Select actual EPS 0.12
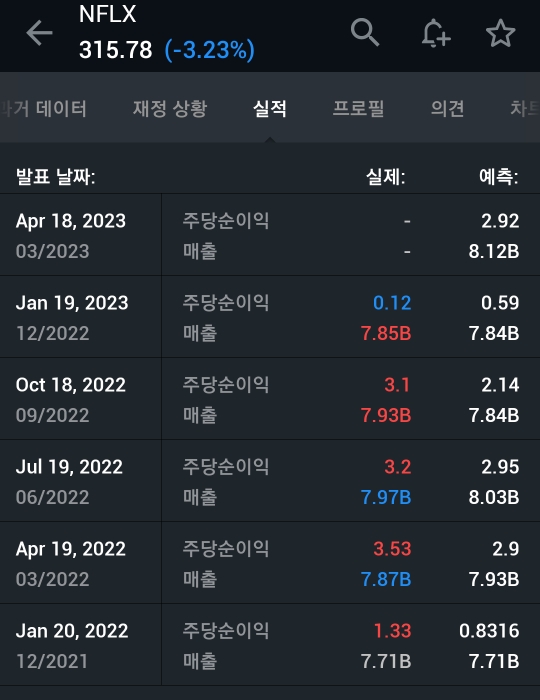The width and height of the screenshot is (540, 700). [392, 303]
